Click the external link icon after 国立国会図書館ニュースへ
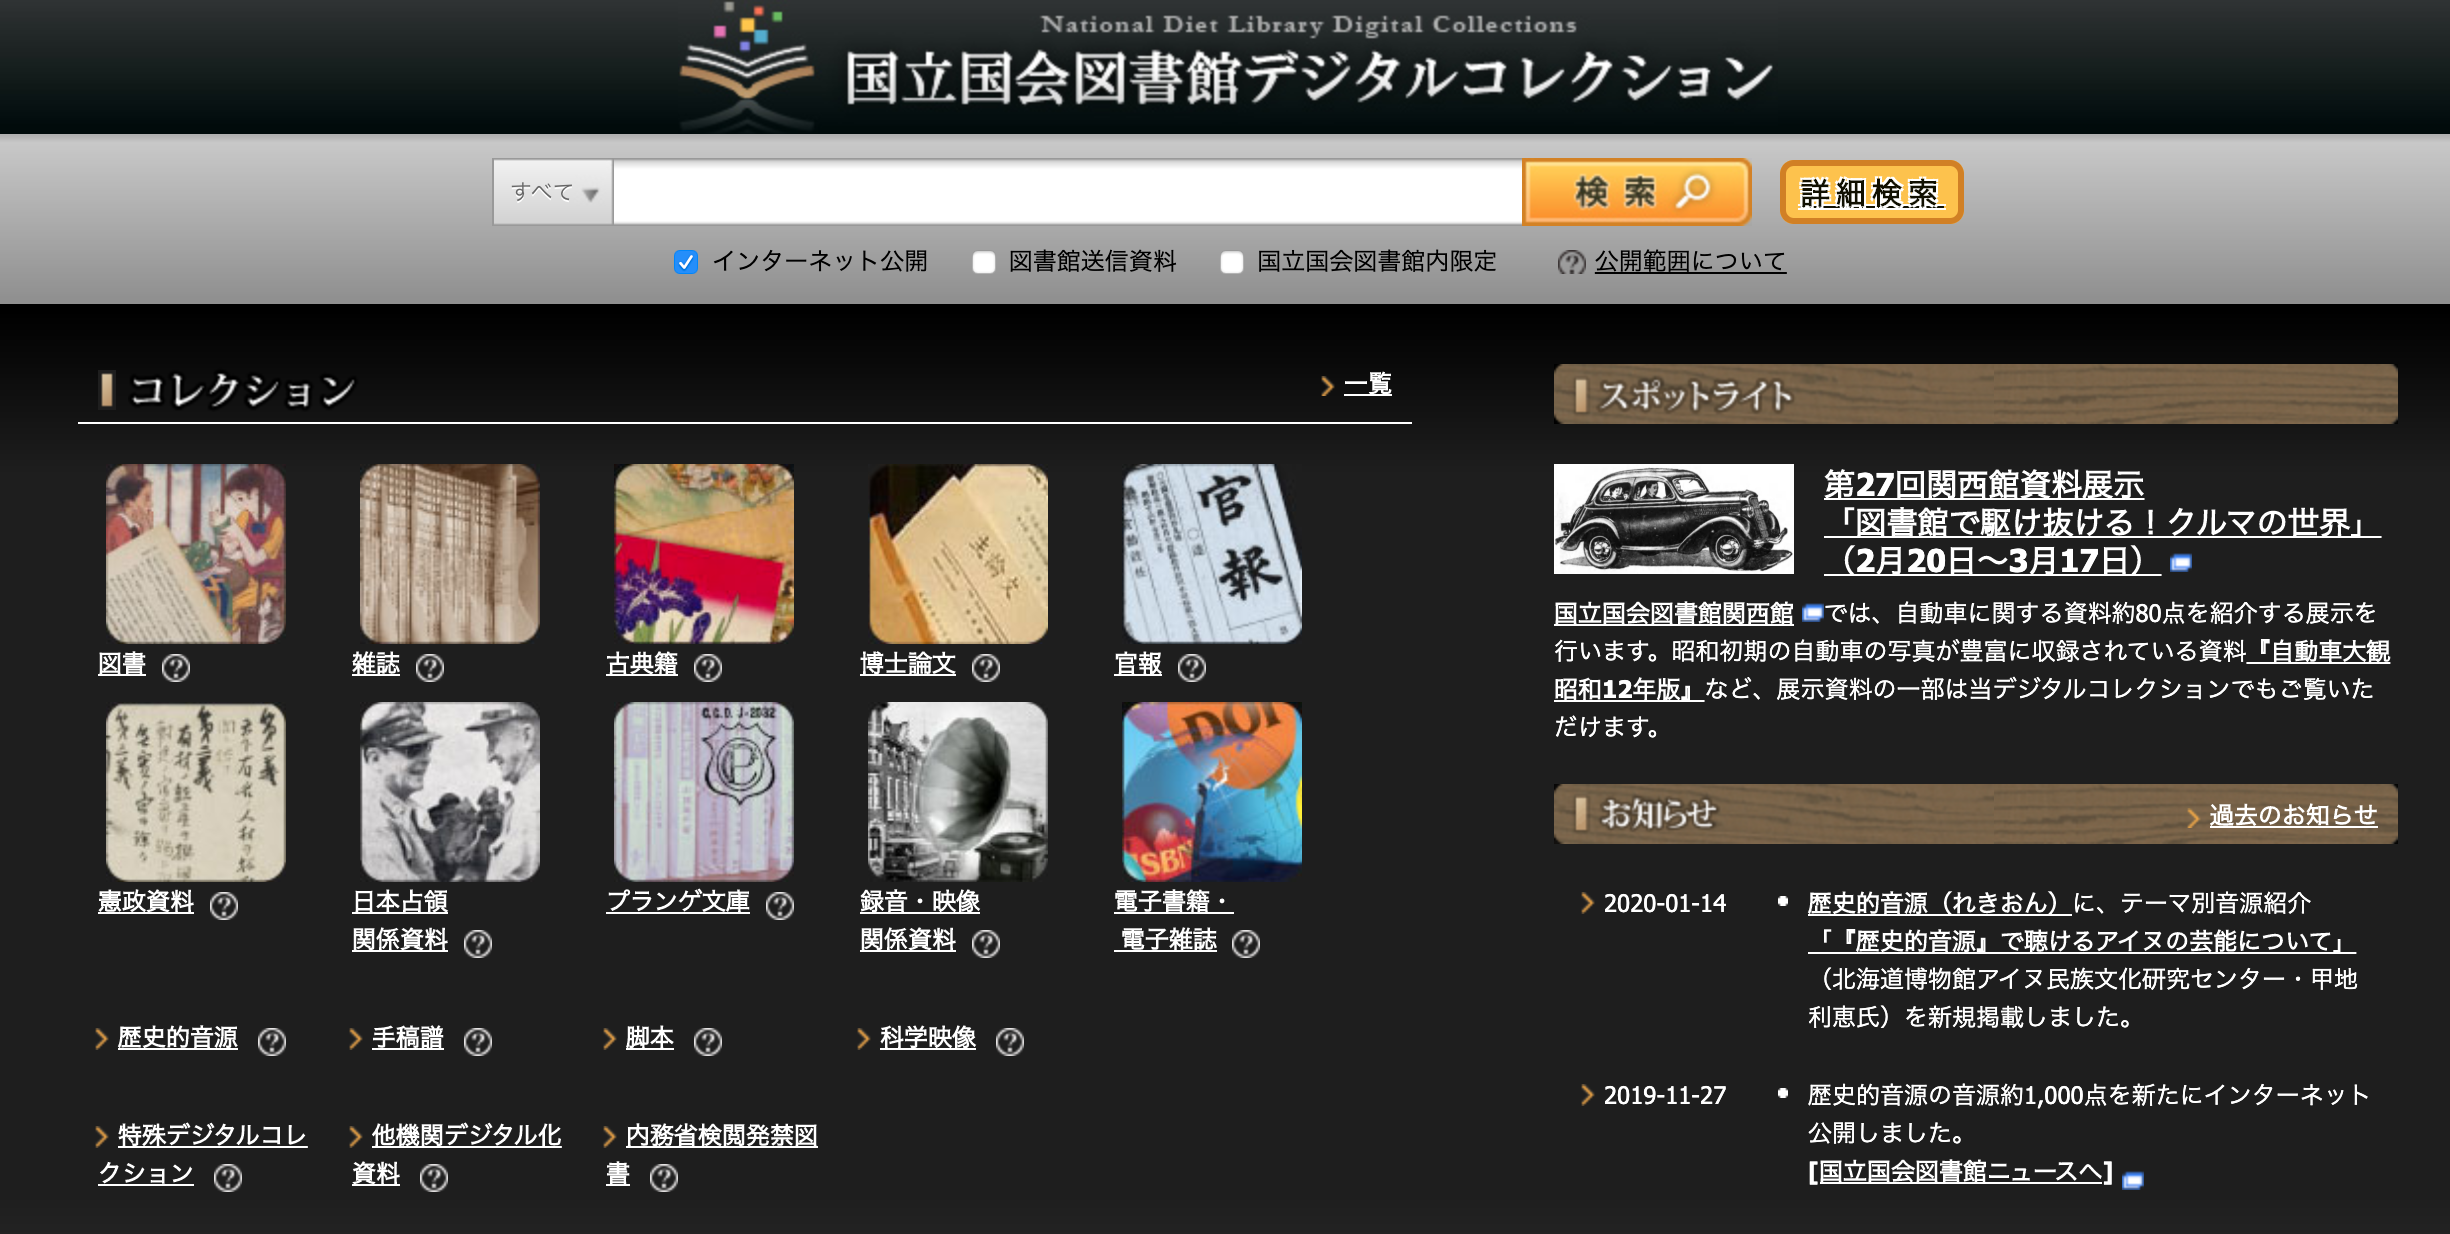The height and width of the screenshot is (1234, 2450). point(2133,1180)
